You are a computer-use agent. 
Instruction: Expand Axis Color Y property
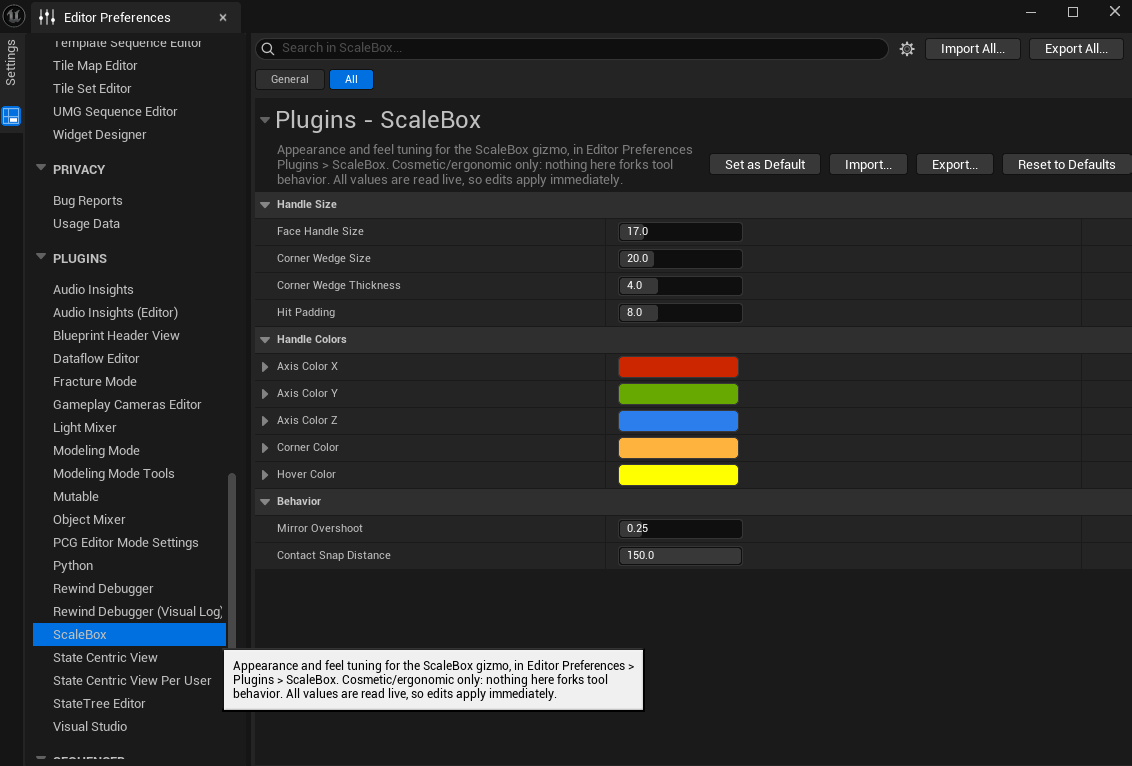coord(265,393)
